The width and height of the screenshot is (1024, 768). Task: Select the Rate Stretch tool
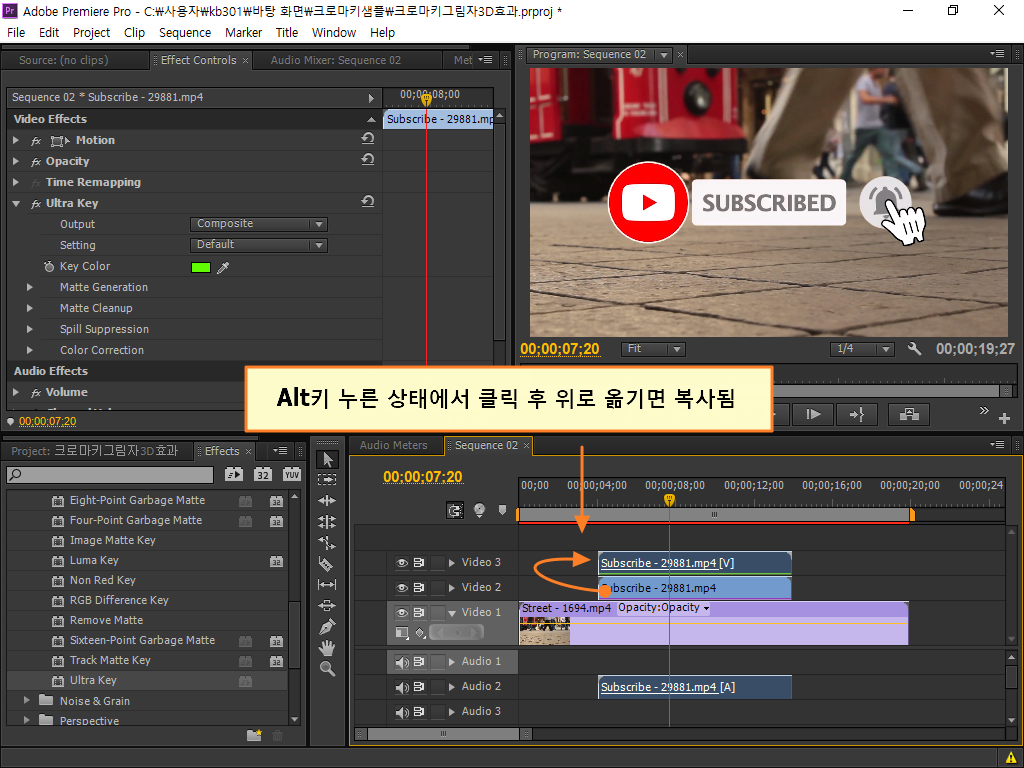coord(327,543)
